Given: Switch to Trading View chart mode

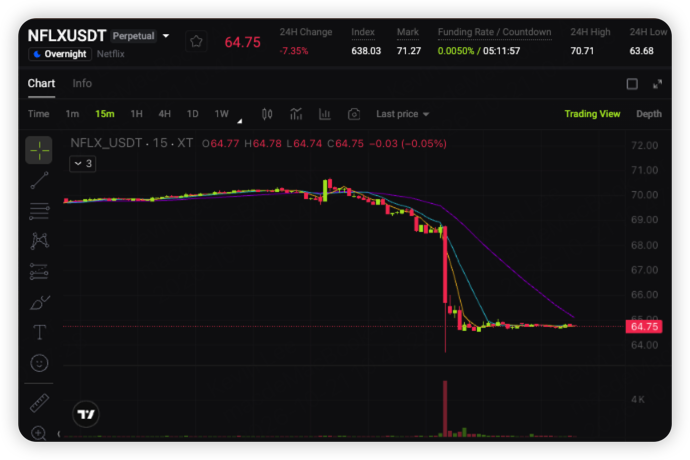Looking at the screenshot, I should pyautogui.click(x=592, y=114).
